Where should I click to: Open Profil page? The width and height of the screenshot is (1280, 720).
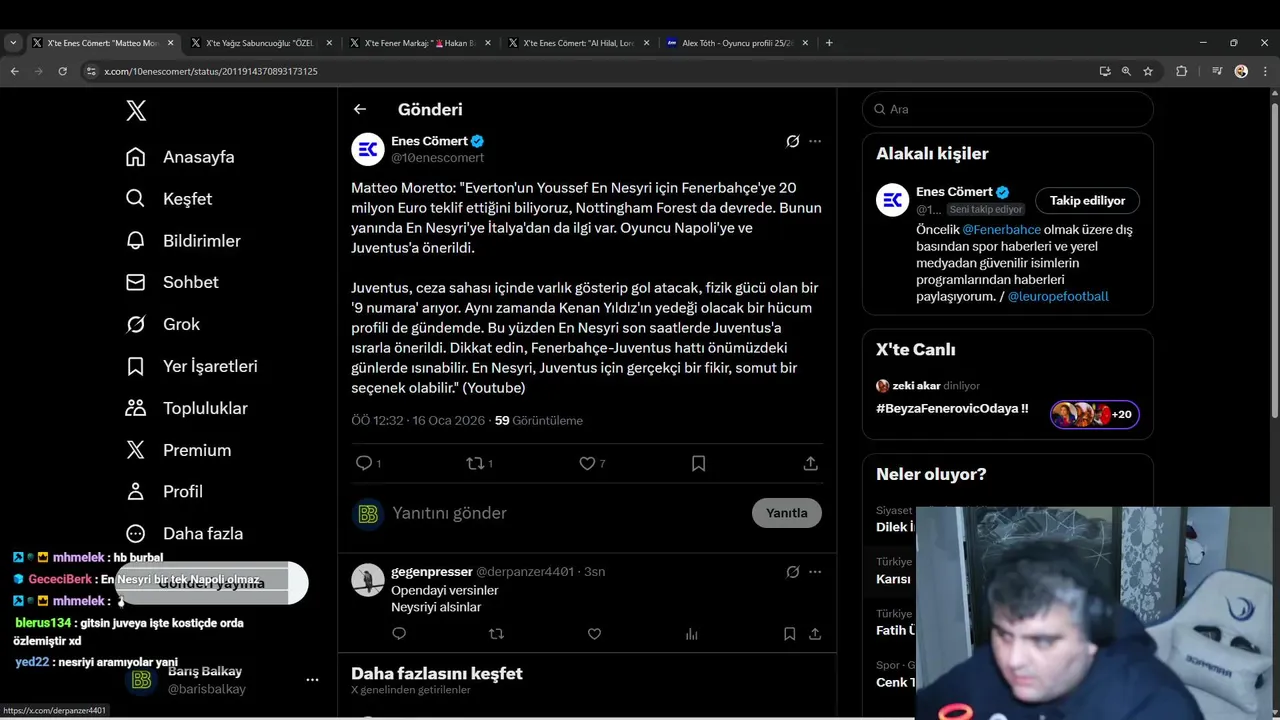[x=164, y=491]
